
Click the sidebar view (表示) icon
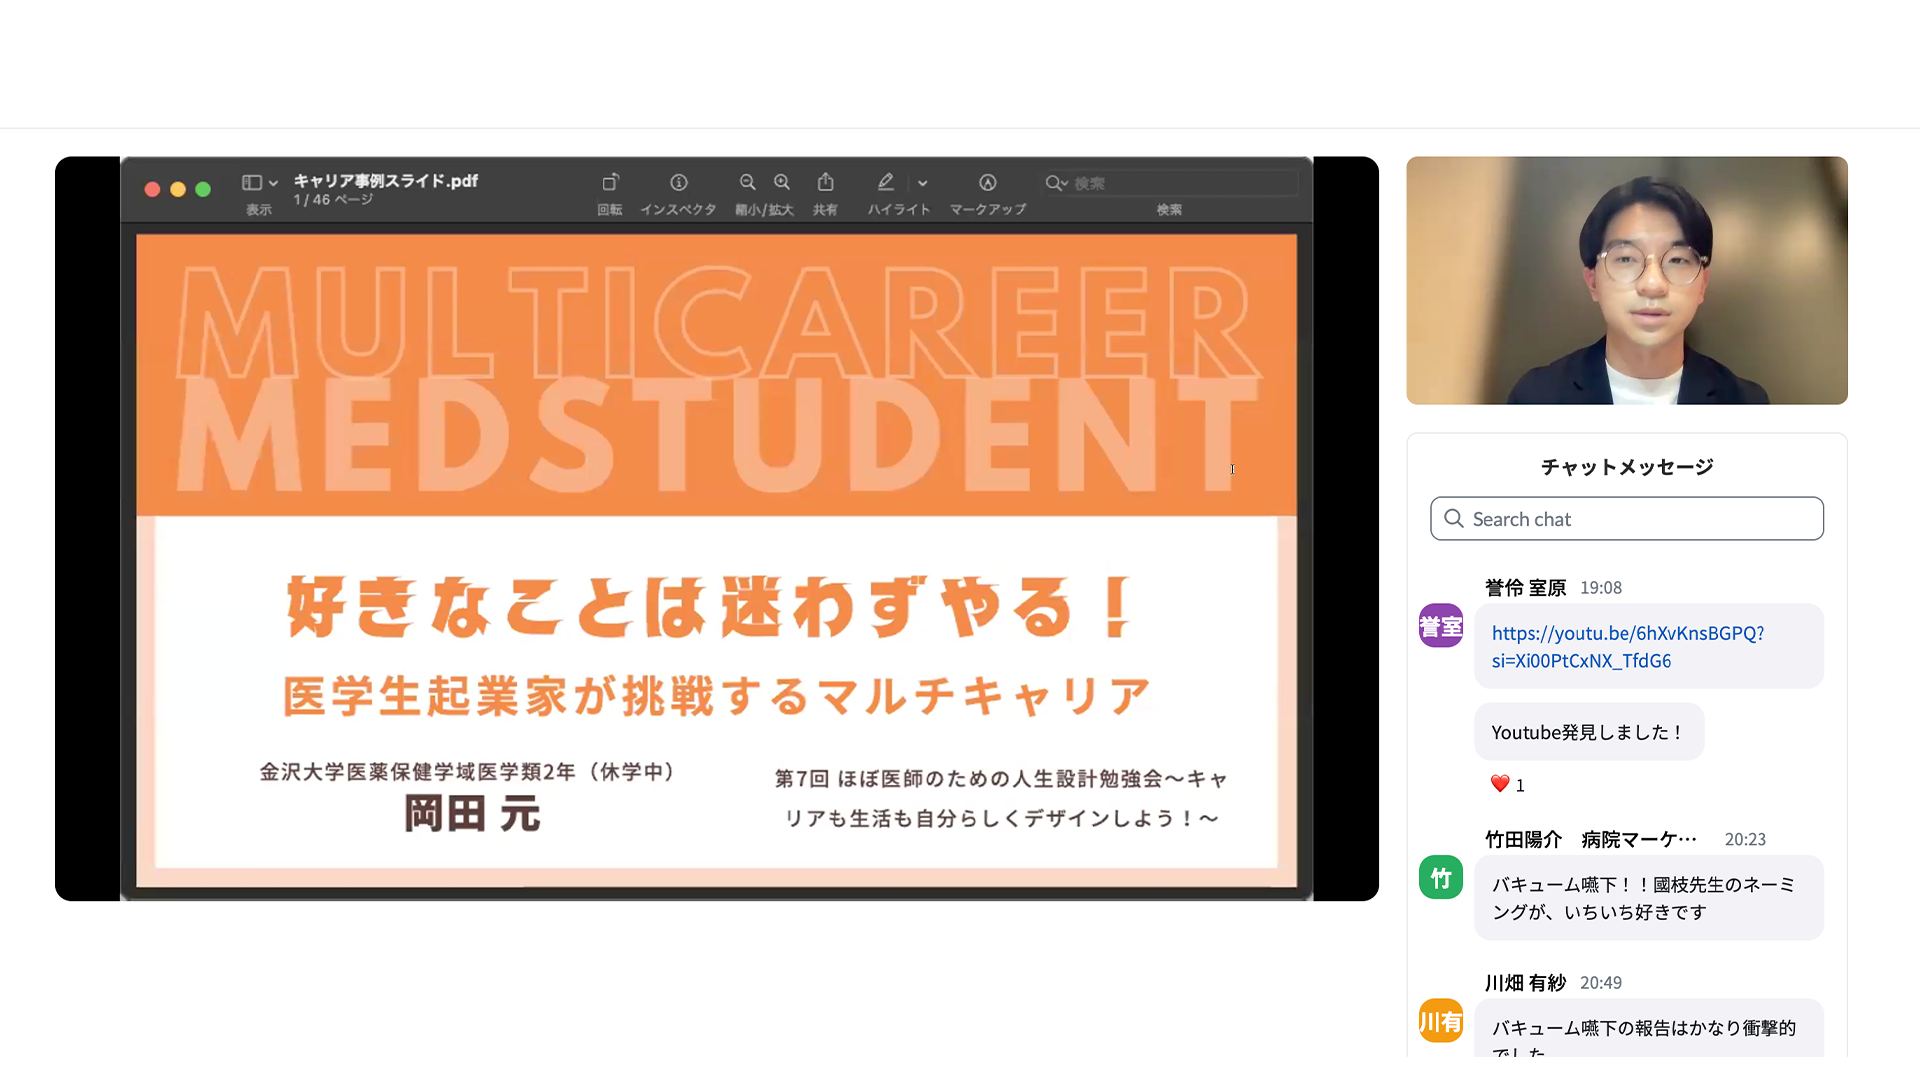pos(251,183)
